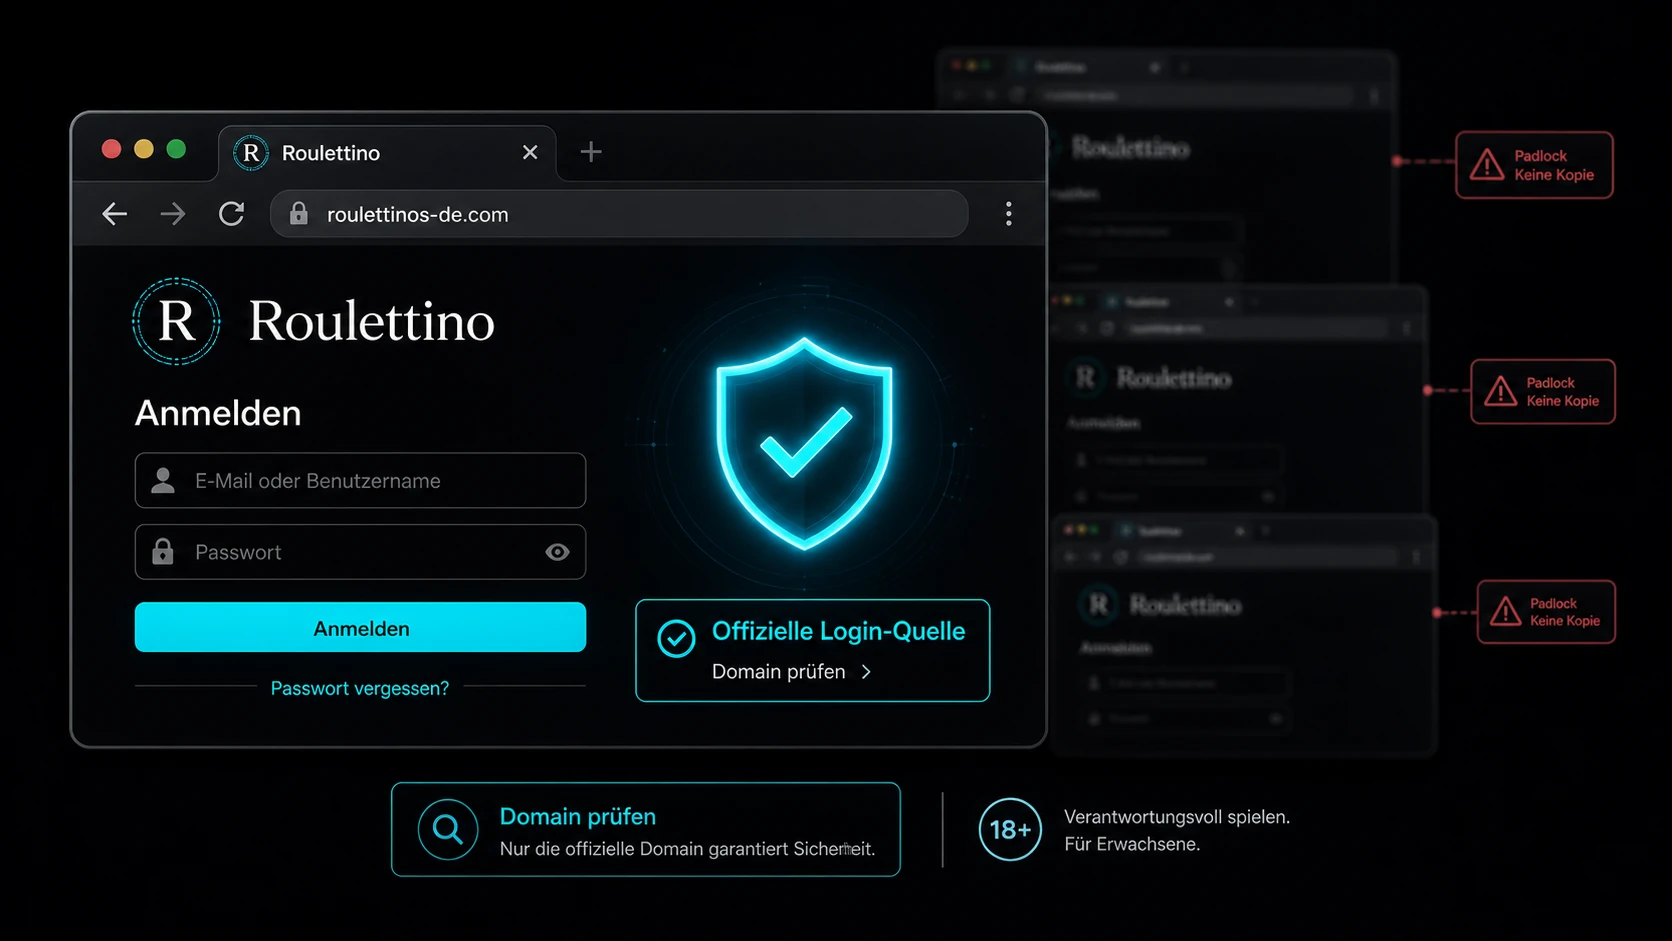The height and width of the screenshot is (941, 1672).
Task: Select the Roulettino browser tab
Action: (387, 153)
